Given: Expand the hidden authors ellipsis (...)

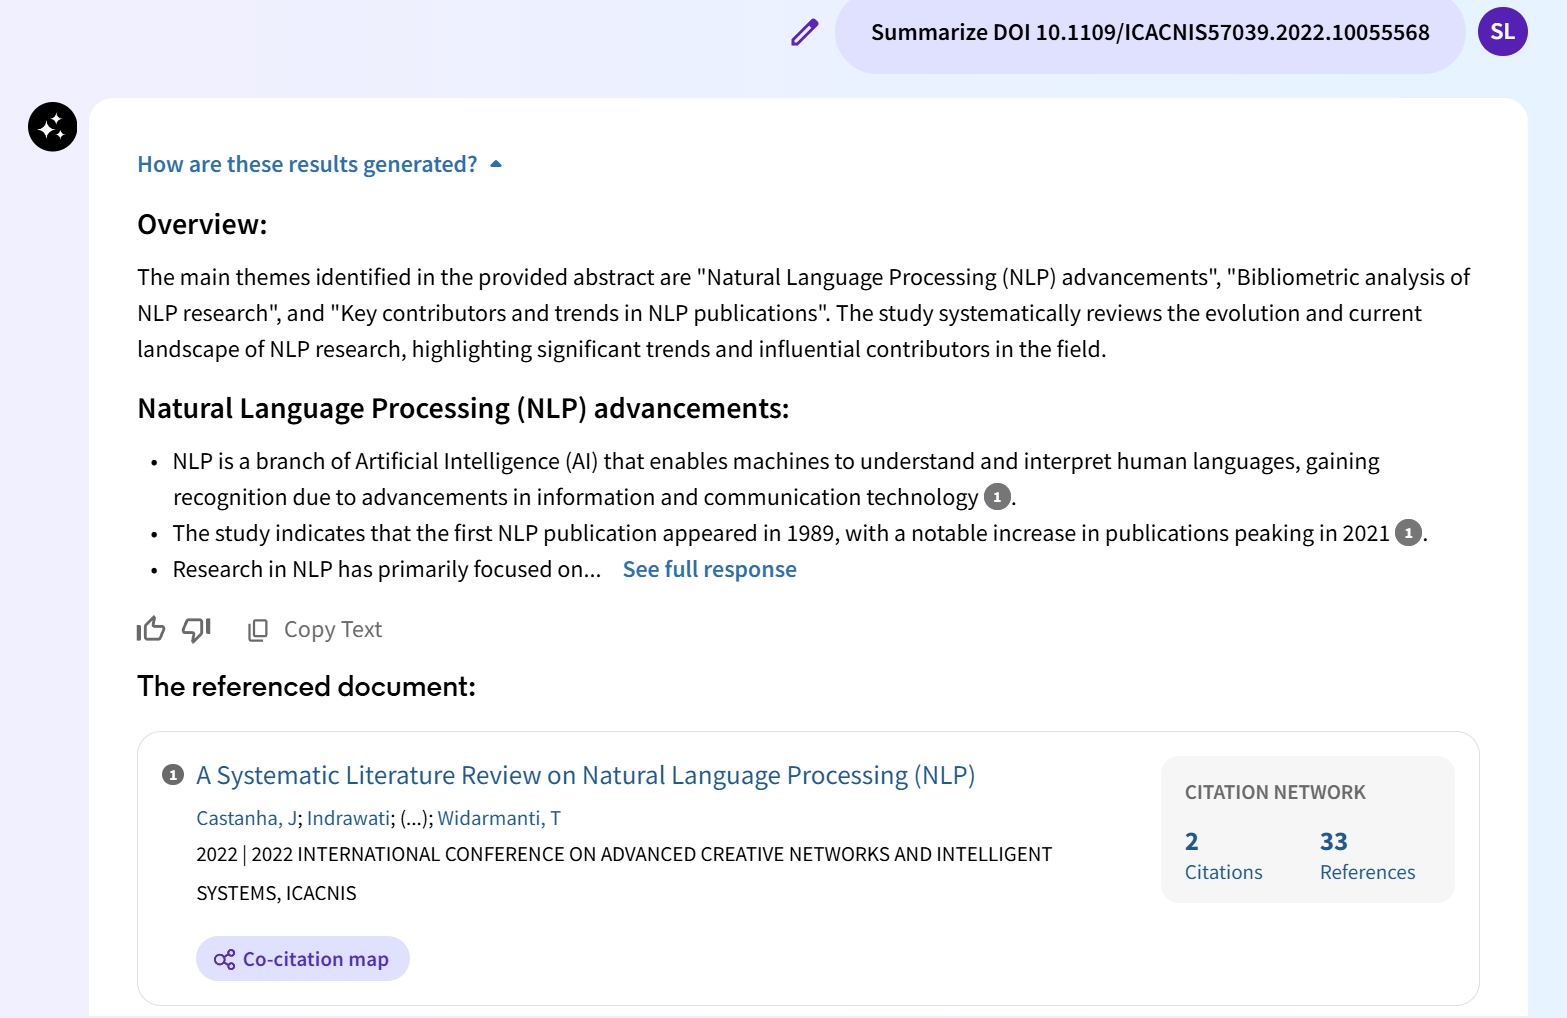Looking at the screenshot, I should [x=416, y=818].
